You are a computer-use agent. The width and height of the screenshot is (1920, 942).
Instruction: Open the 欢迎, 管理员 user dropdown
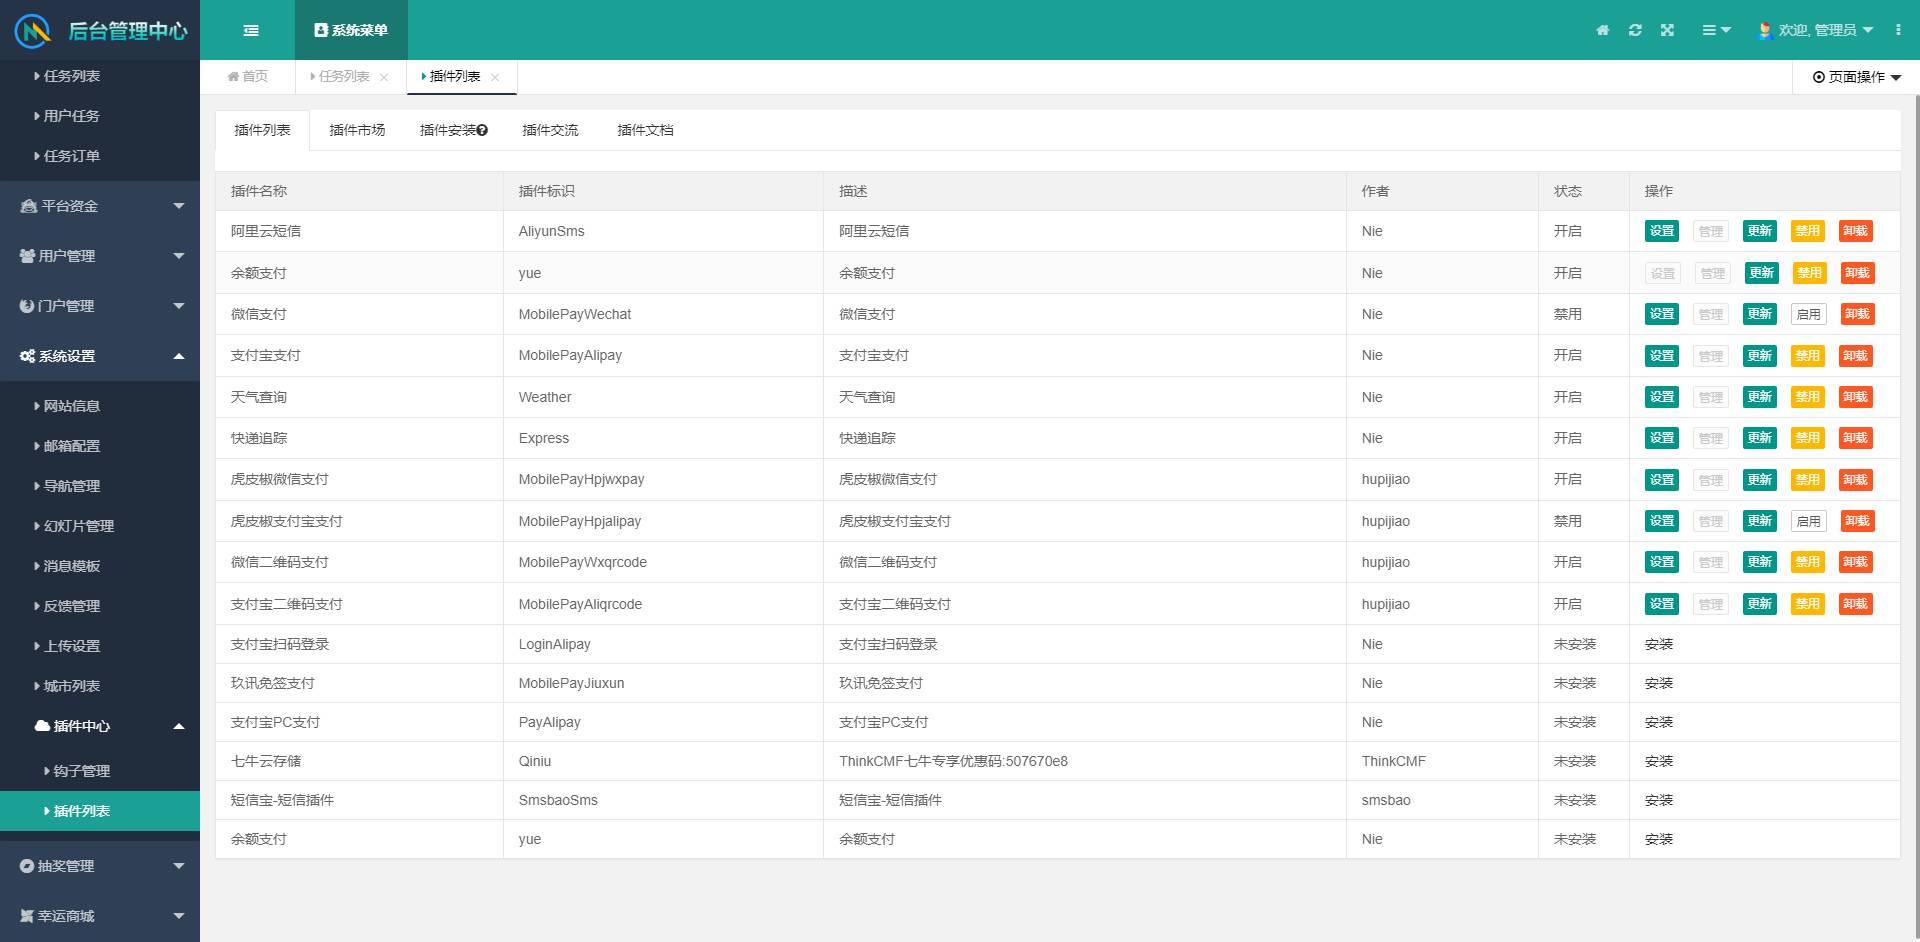pyautogui.click(x=1816, y=30)
